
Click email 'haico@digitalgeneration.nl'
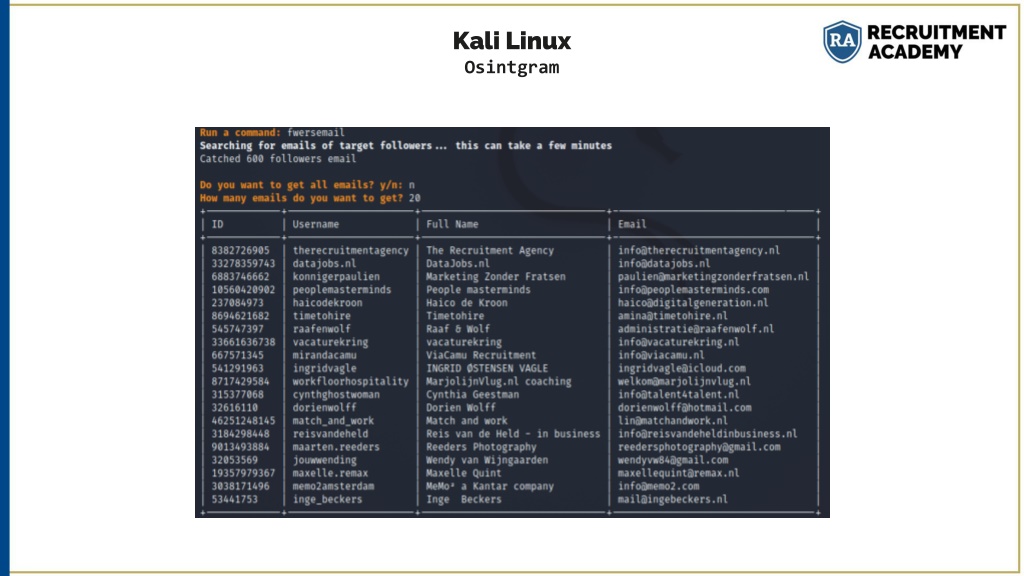pyautogui.click(x=693, y=302)
